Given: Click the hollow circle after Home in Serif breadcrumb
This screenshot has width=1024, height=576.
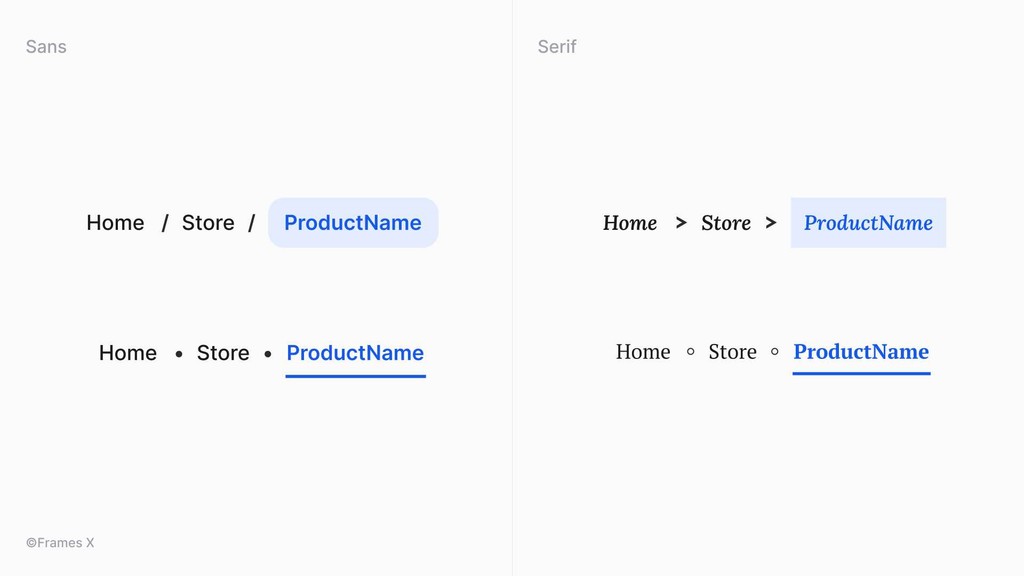Looking at the screenshot, I should click(691, 352).
